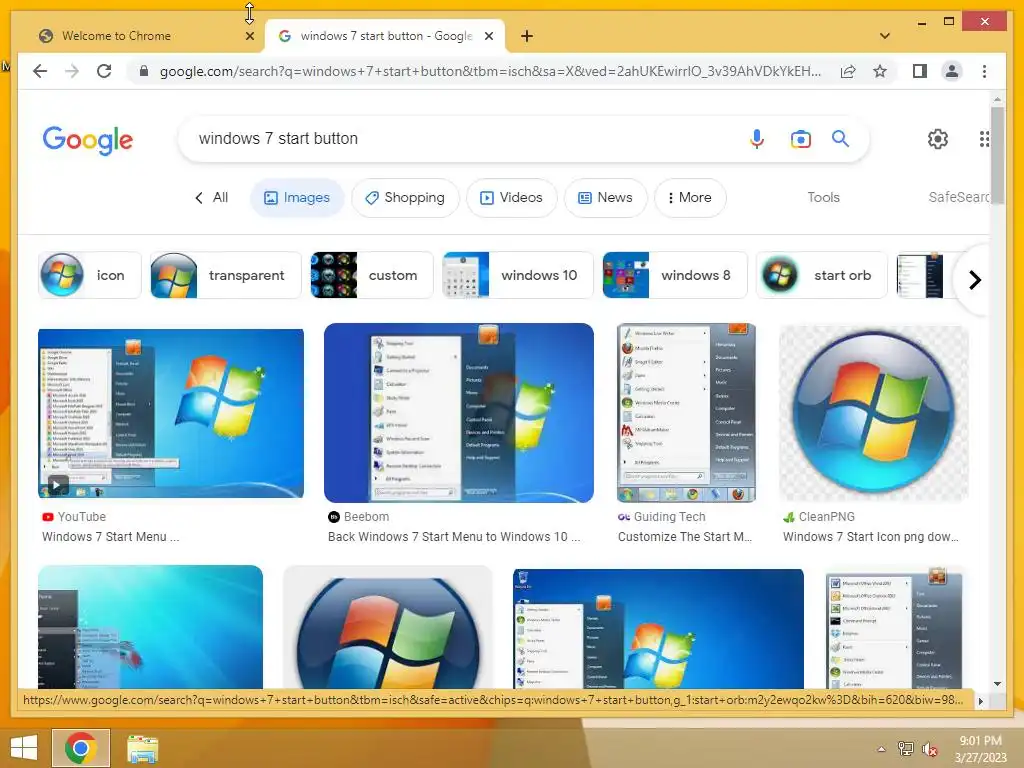Go back using the browser back arrow
Image resolution: width=1024 pixels, height=768 pixels.
click(x=40, y=71)
